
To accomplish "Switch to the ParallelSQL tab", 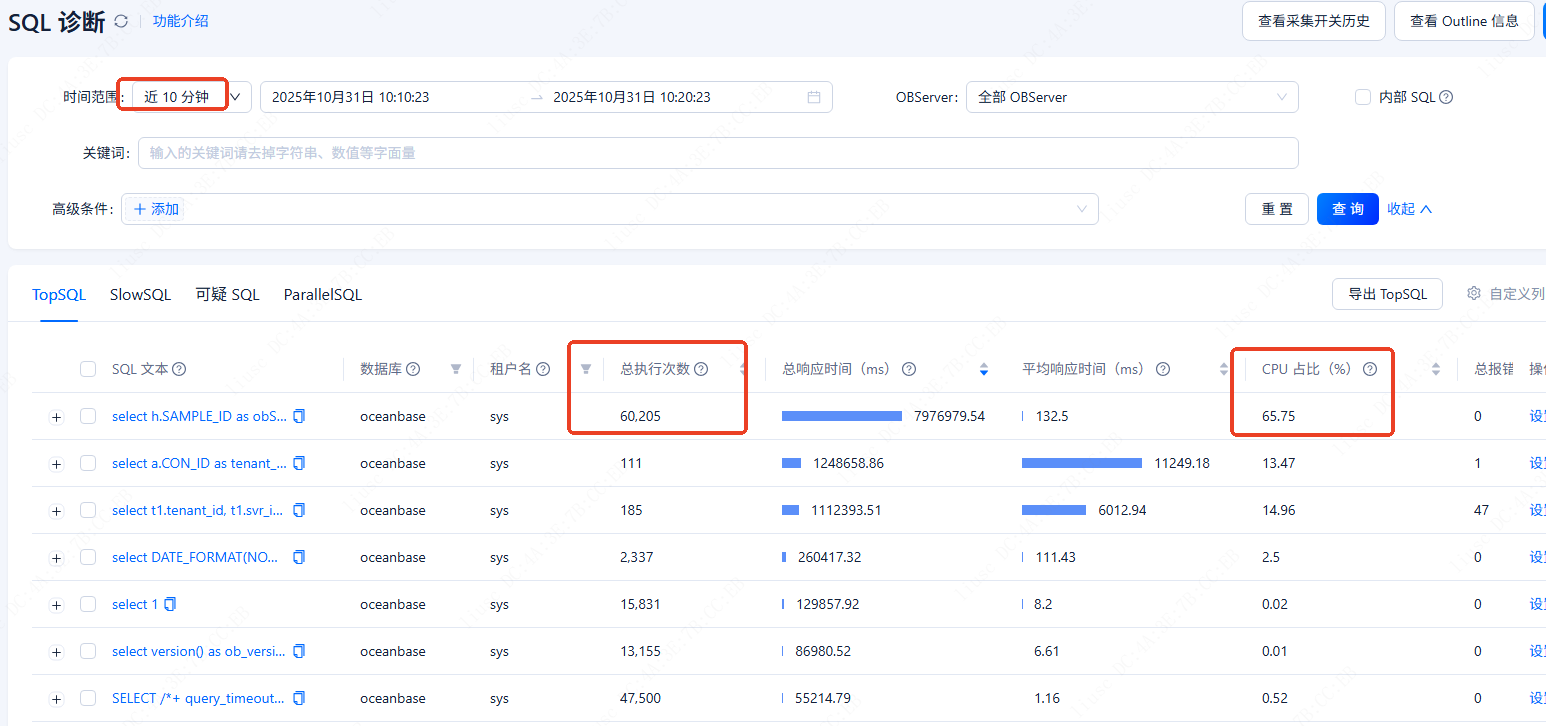I will 323,295.
